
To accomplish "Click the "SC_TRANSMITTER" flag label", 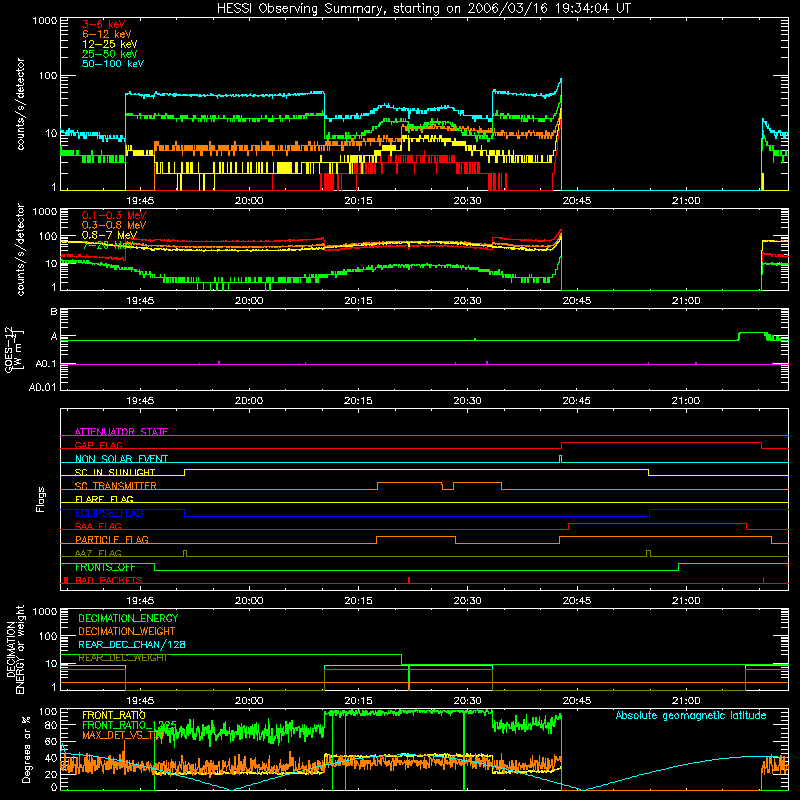I will pos(115,486).
